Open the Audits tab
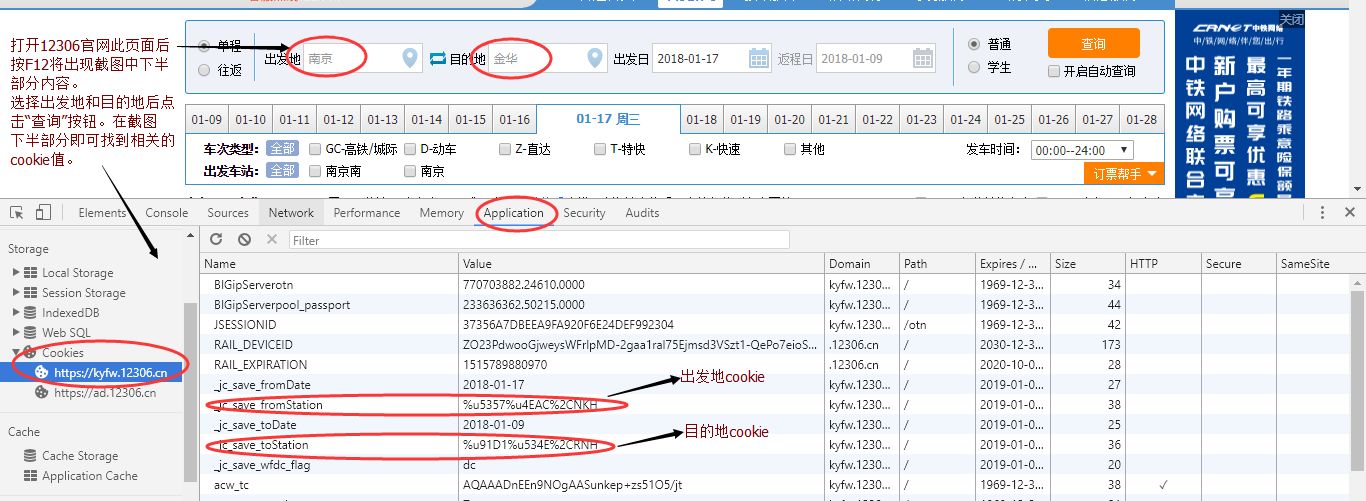Image resolution: width=1366 pixels, height=501 pixels. point(642,213)
